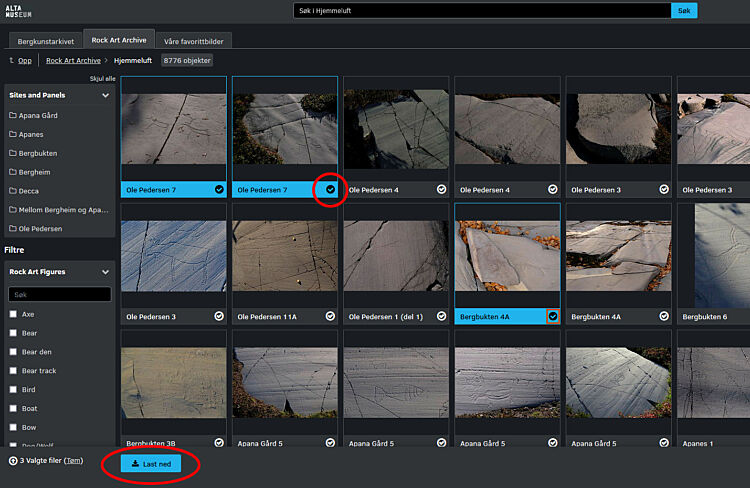Open the first Ole Pedersen 7 thumbnail
750x488 pixels.
coord(174,129)
